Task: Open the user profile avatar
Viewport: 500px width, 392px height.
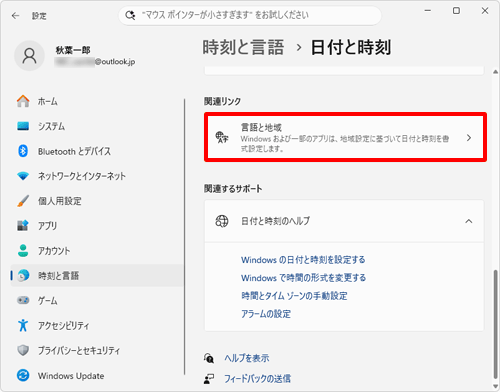Action: tap(29, 56)
